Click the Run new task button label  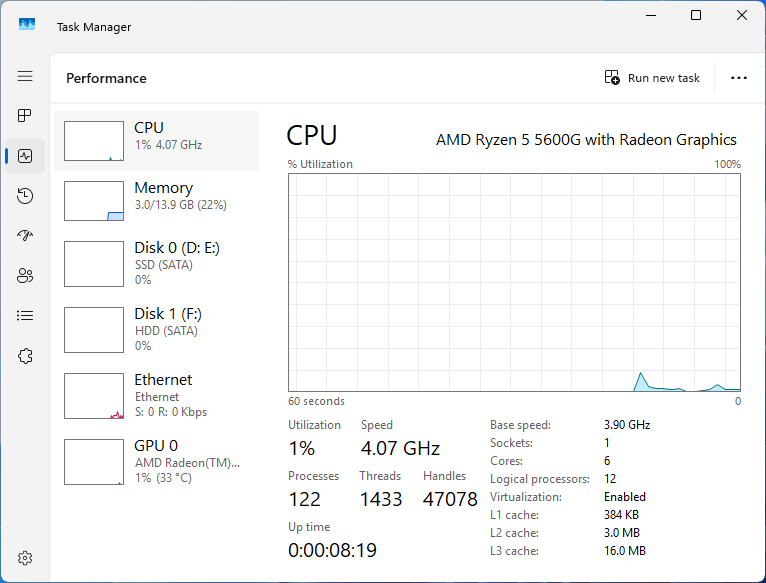[663, 78]
